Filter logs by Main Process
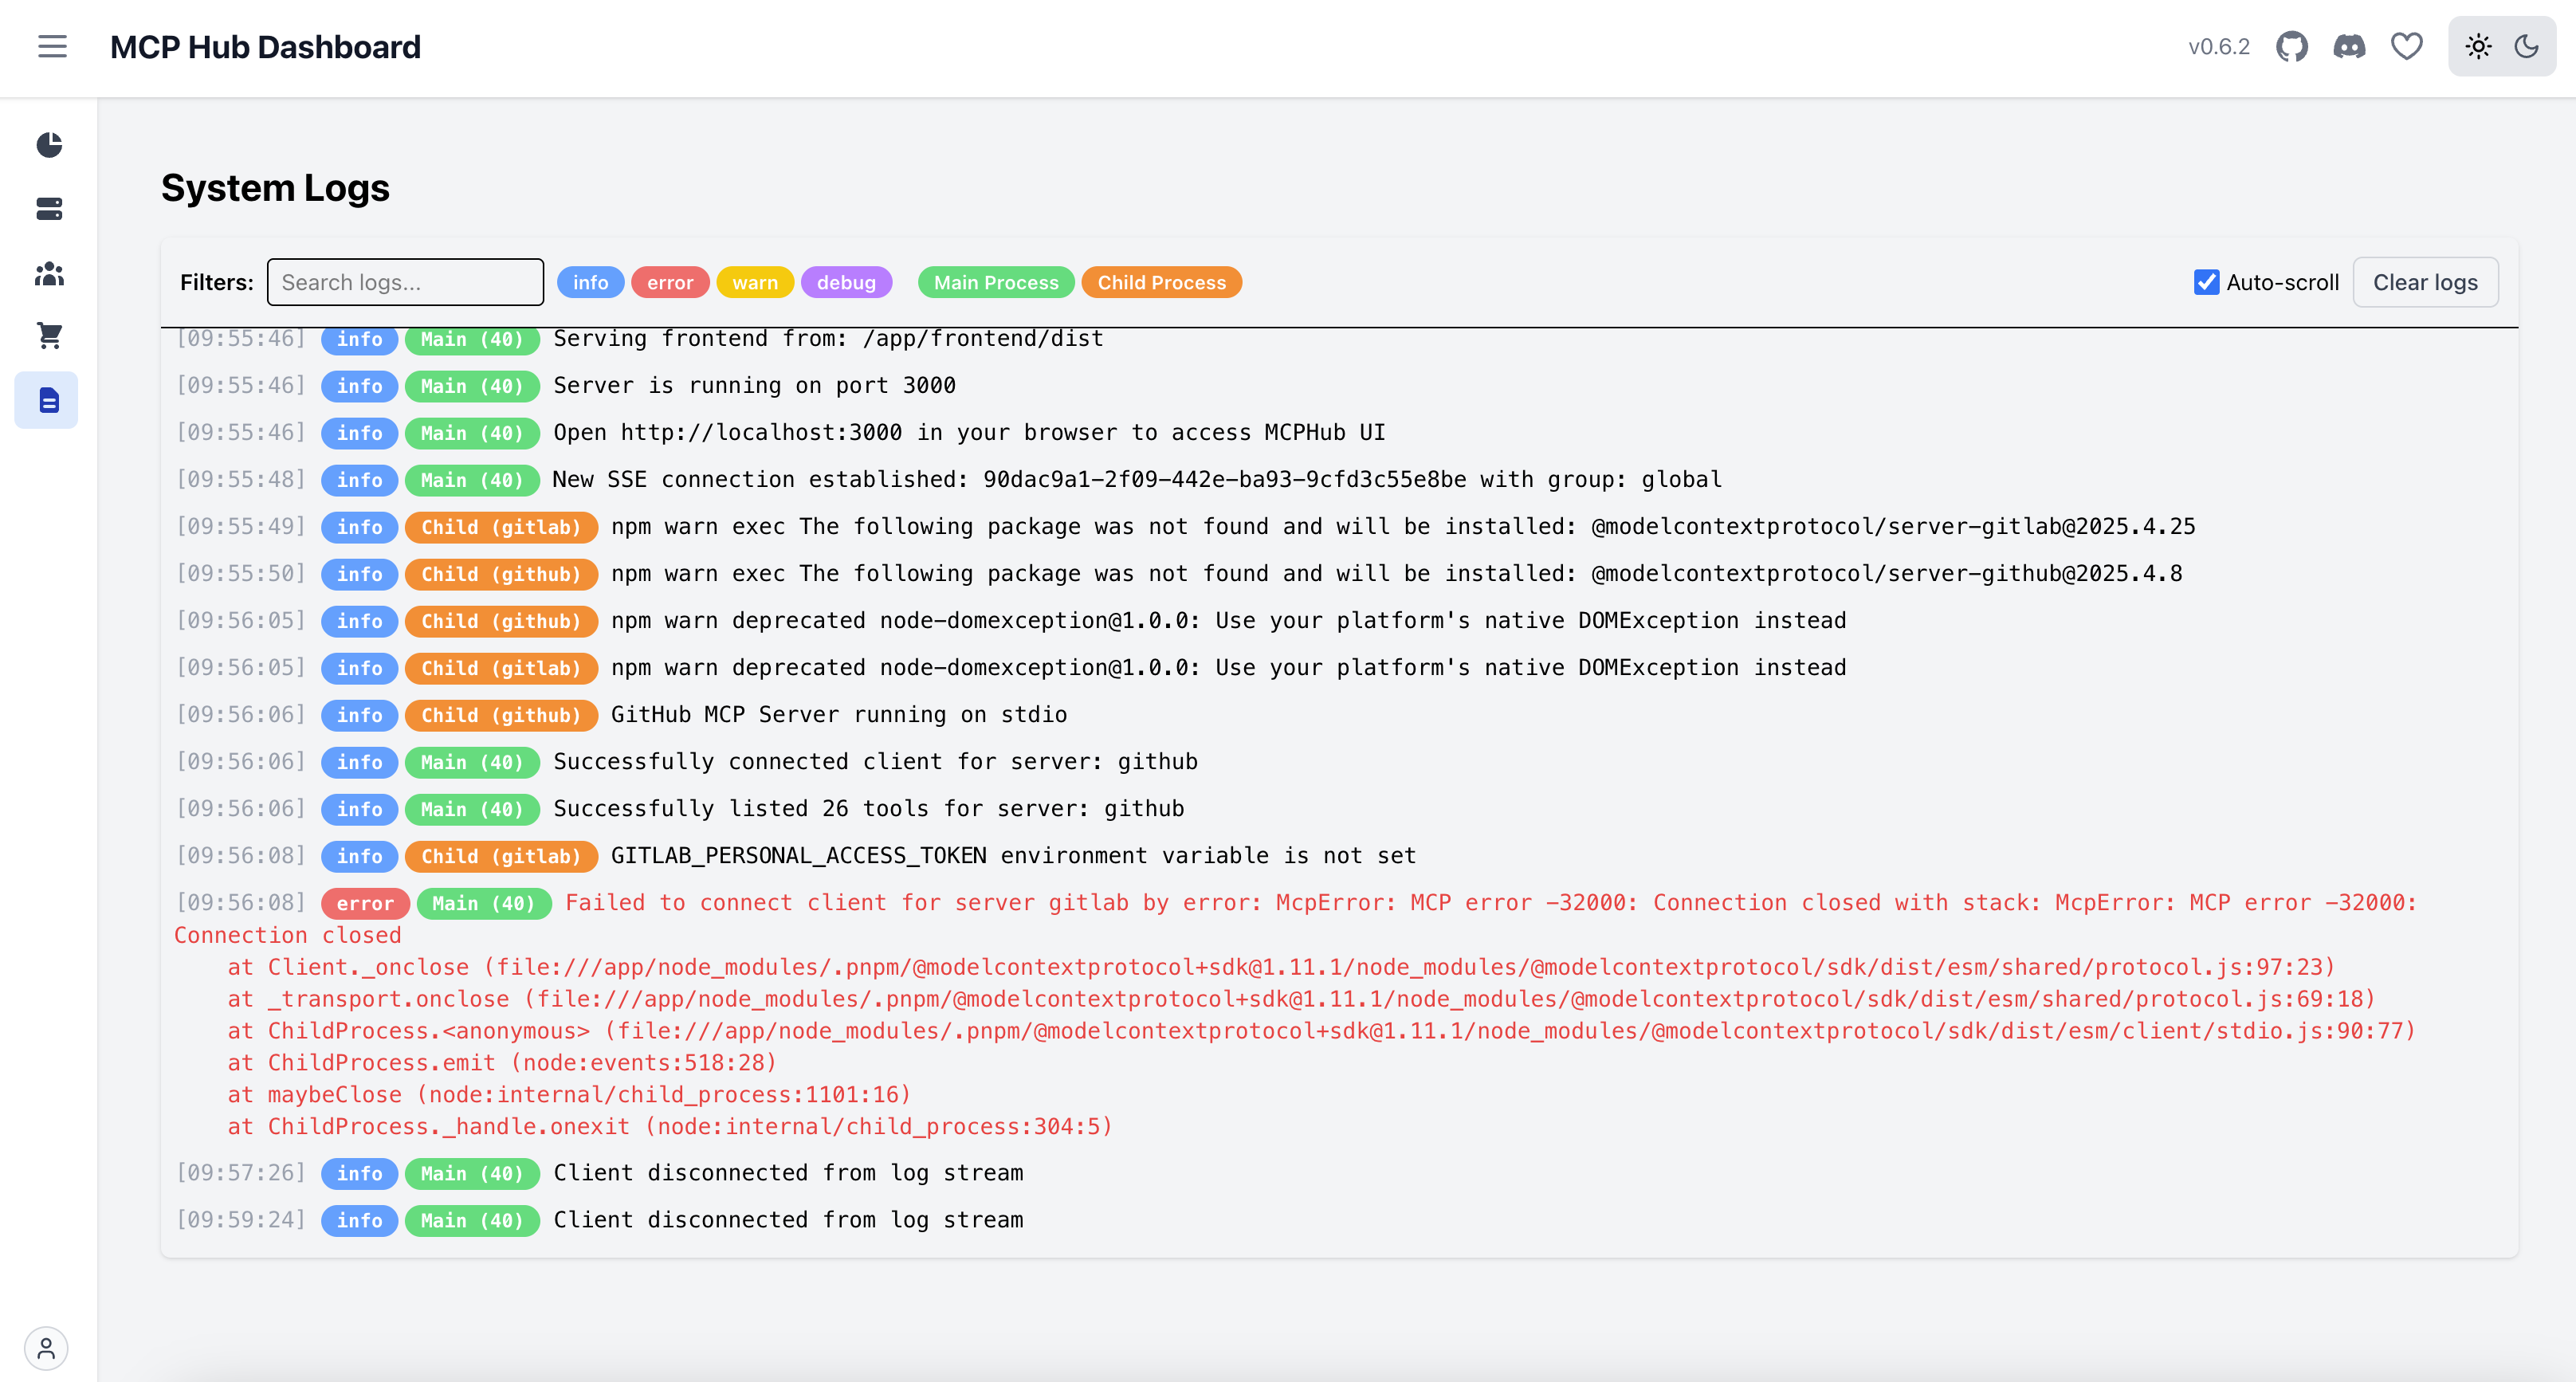Screen dimensions: 2576x1382 [995, 283]
